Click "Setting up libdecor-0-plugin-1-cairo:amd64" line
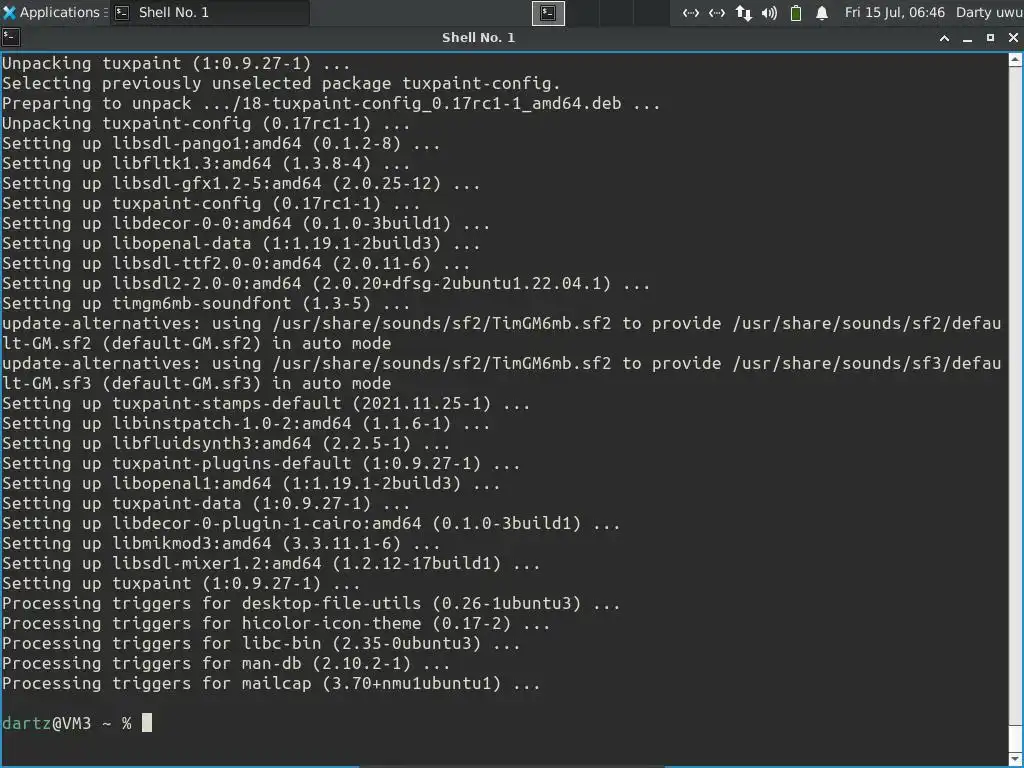 click(x=312, y=524)
